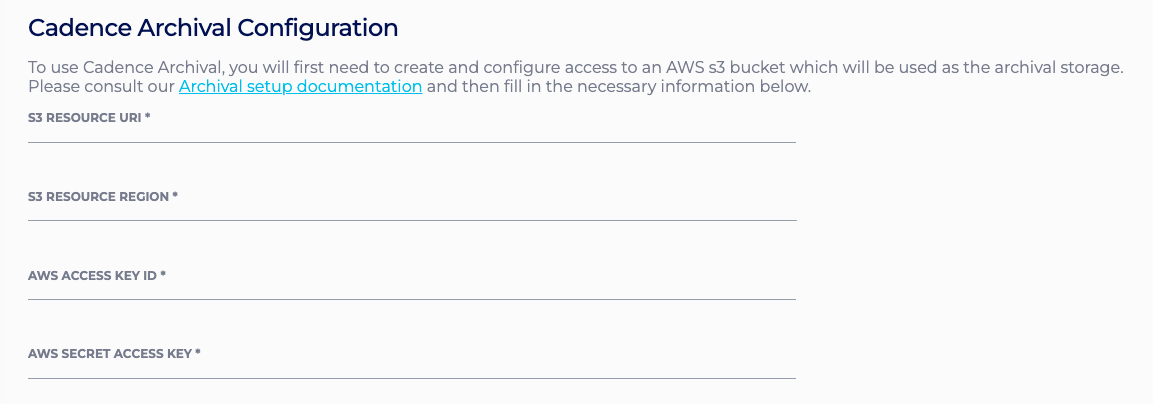Click the S3 Resource URI input field
Image resolution: width=1153 pixels, height=404 pixels.
click(411, 134)
